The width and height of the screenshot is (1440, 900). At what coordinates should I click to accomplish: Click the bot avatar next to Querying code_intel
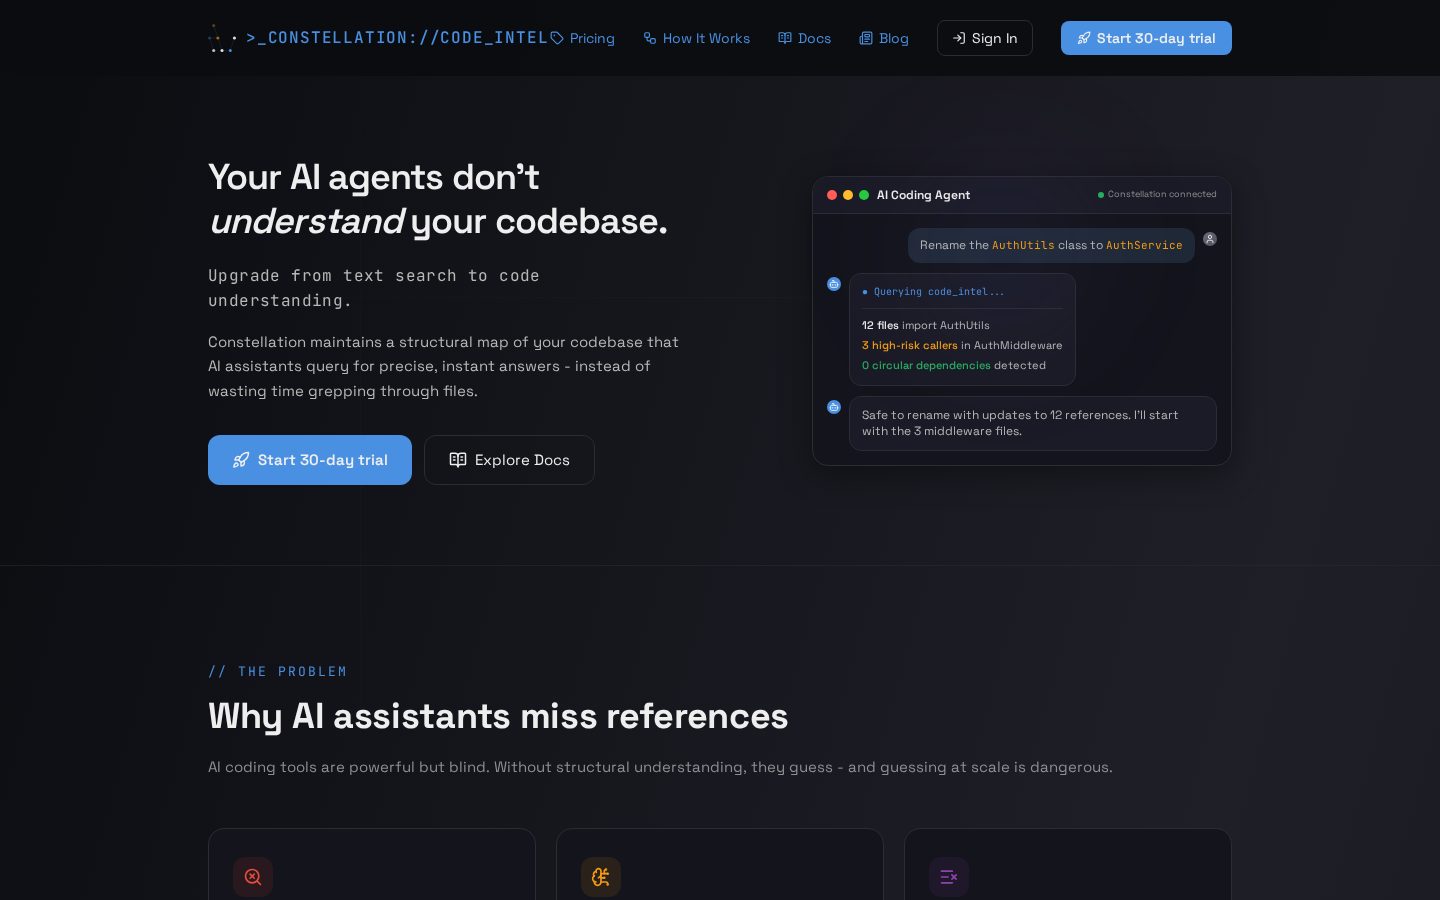pos(834,284)
